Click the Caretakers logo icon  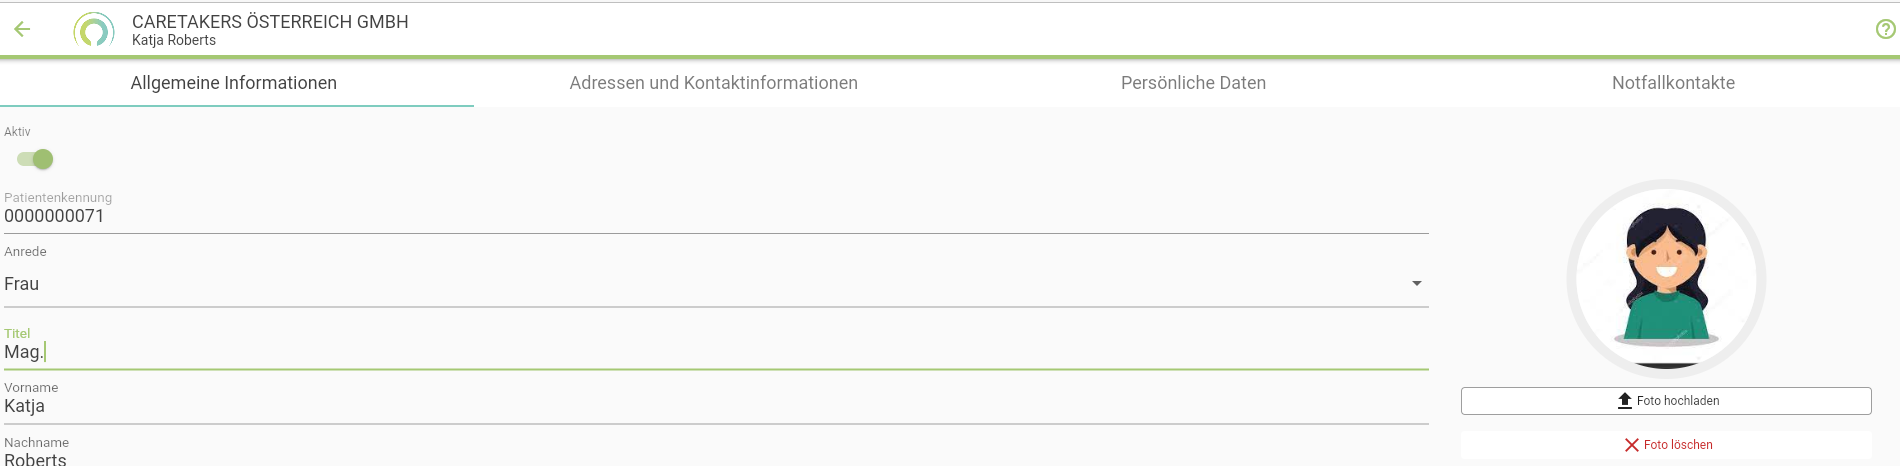[x=93, y=30]
